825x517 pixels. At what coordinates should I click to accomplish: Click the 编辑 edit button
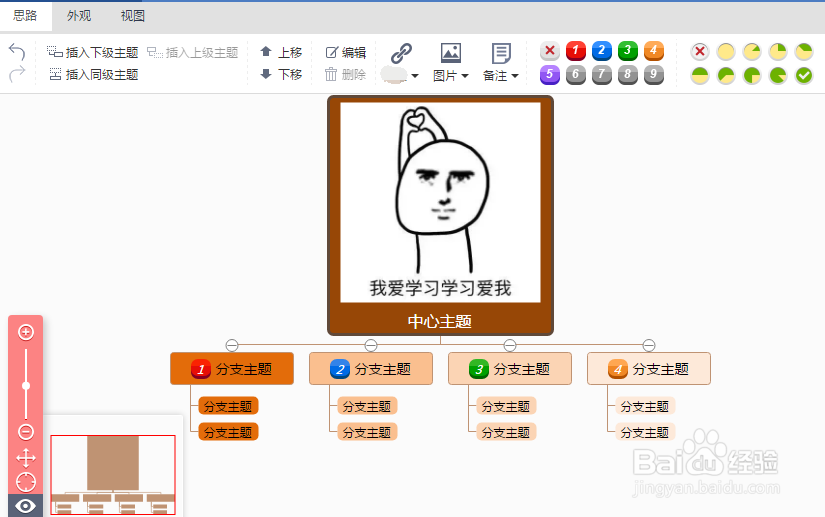[346, 52]
